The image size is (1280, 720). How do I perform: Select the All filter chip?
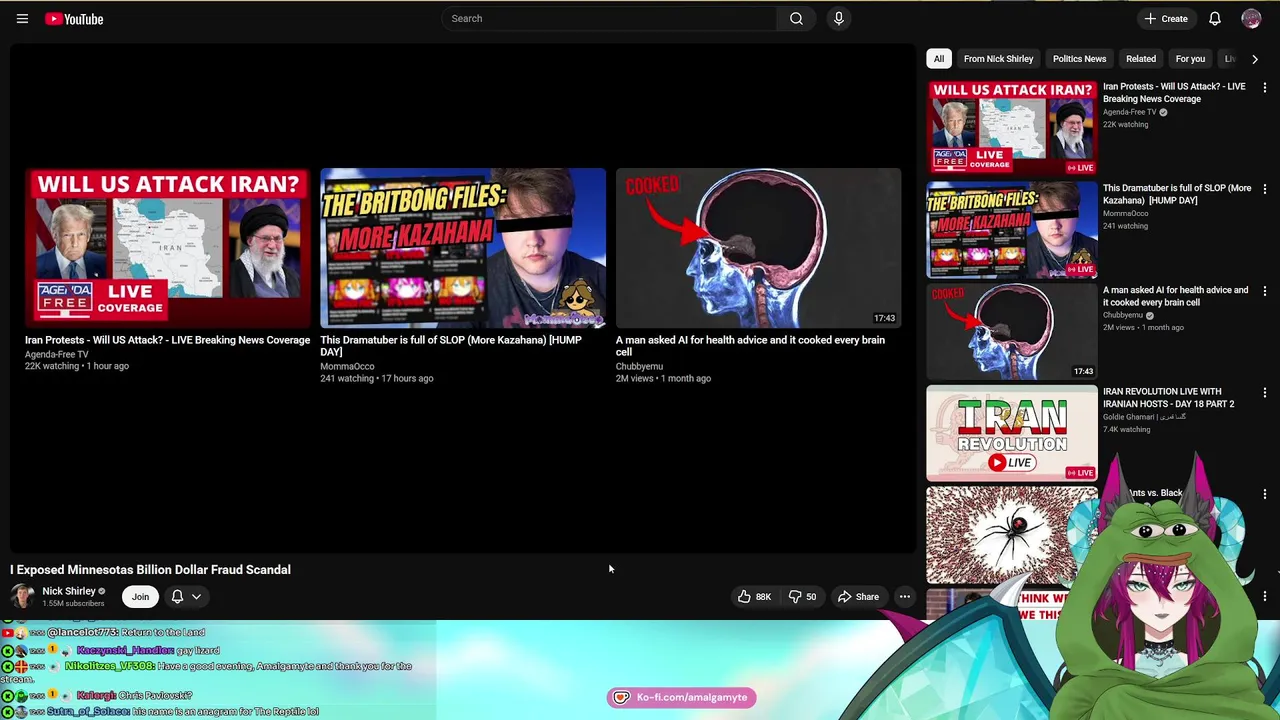938,59
